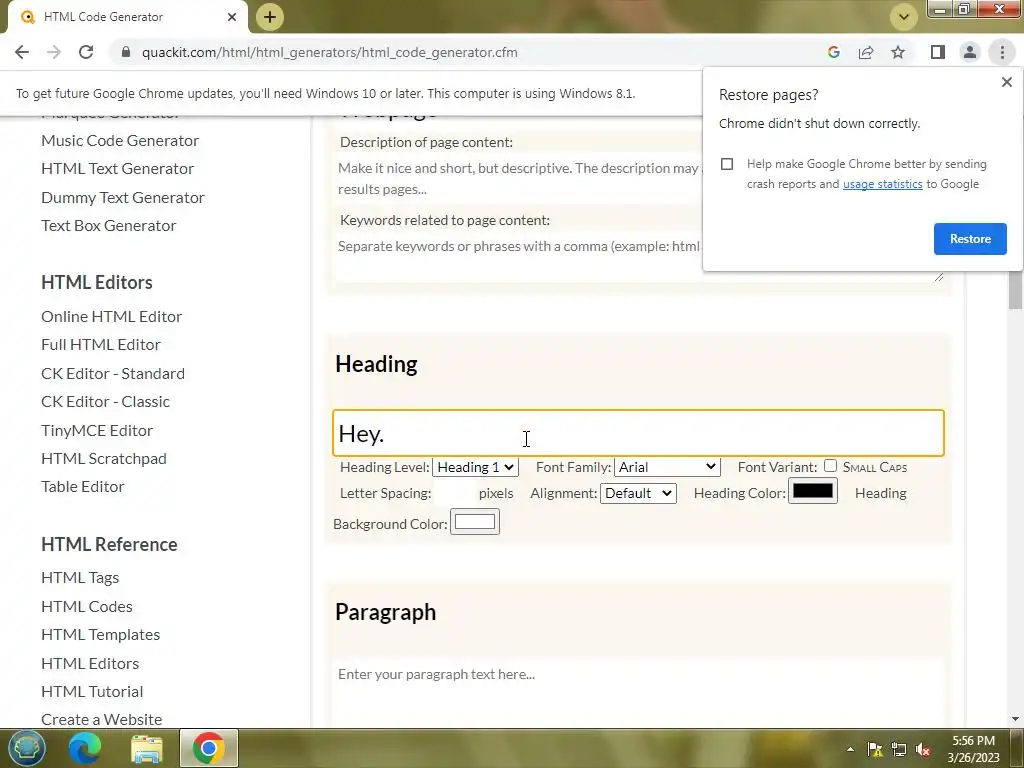This screenshot has height=768, width=1024.
Task: Open the Action Center flag icon
Action: pyautogui.click(x=874, y=749)
